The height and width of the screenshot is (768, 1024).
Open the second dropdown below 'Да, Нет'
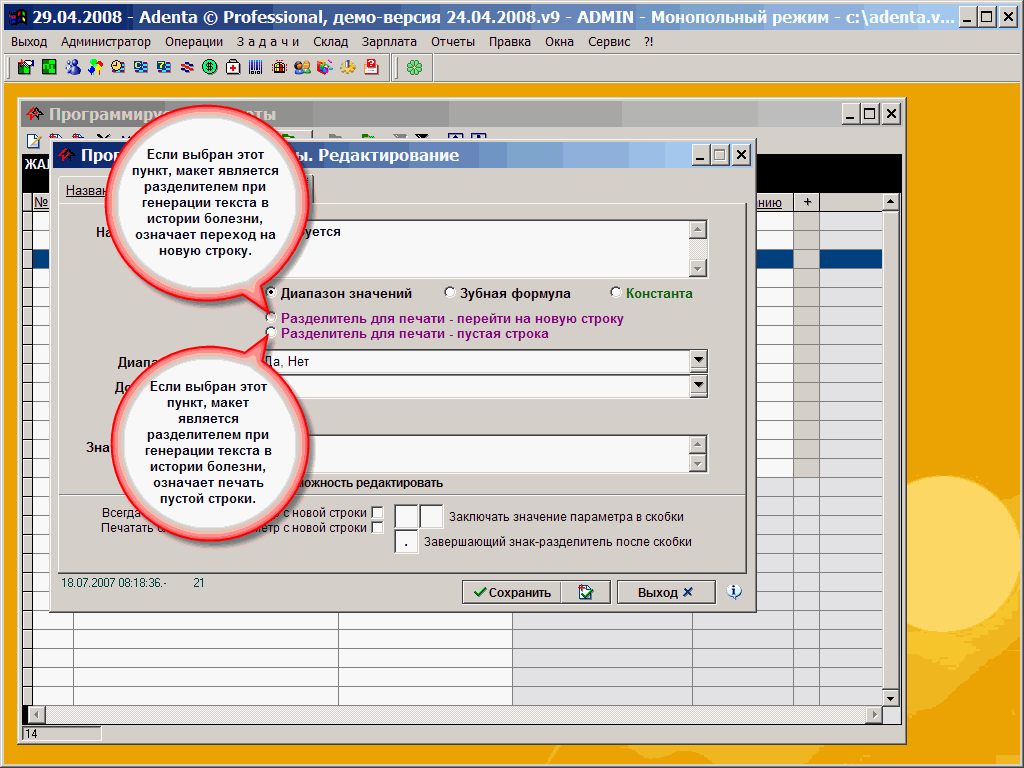pyautogui.click(x=698, y=386)
